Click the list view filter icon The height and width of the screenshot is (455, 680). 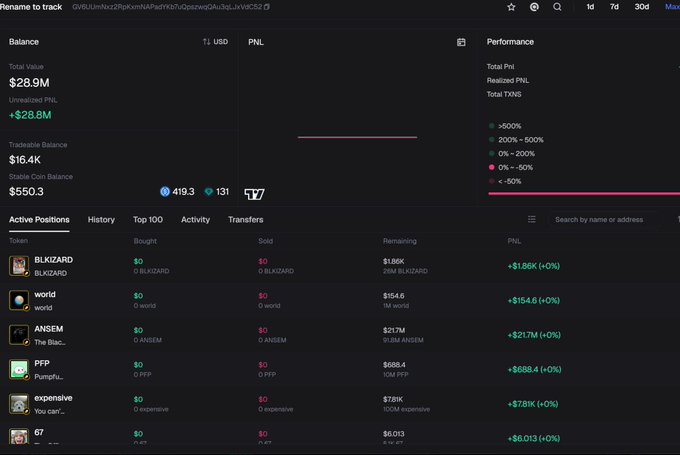532,219
